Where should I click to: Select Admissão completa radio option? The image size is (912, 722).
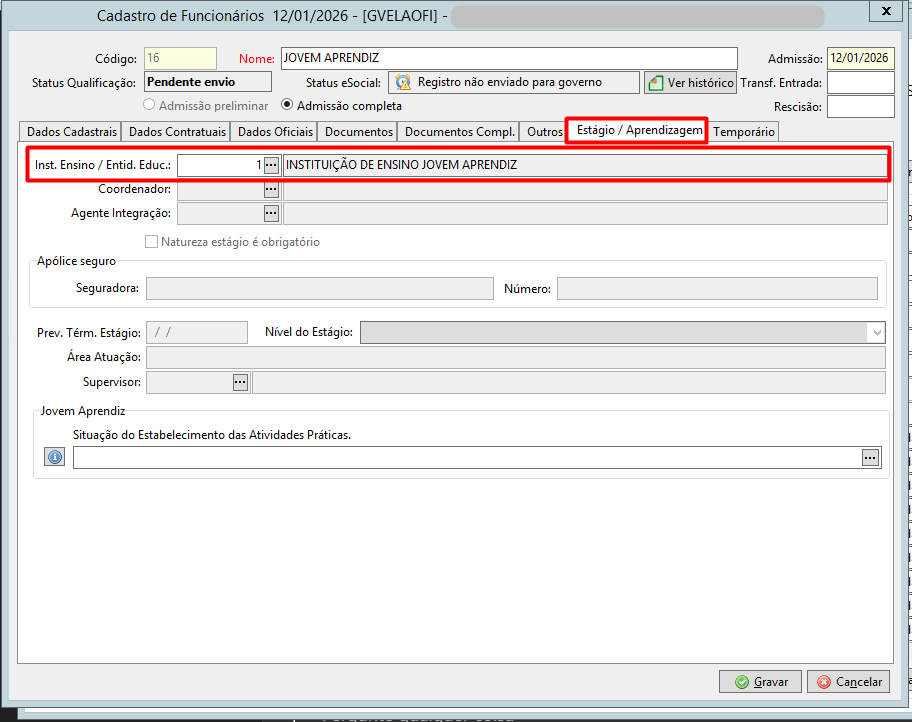click(287, 105)
